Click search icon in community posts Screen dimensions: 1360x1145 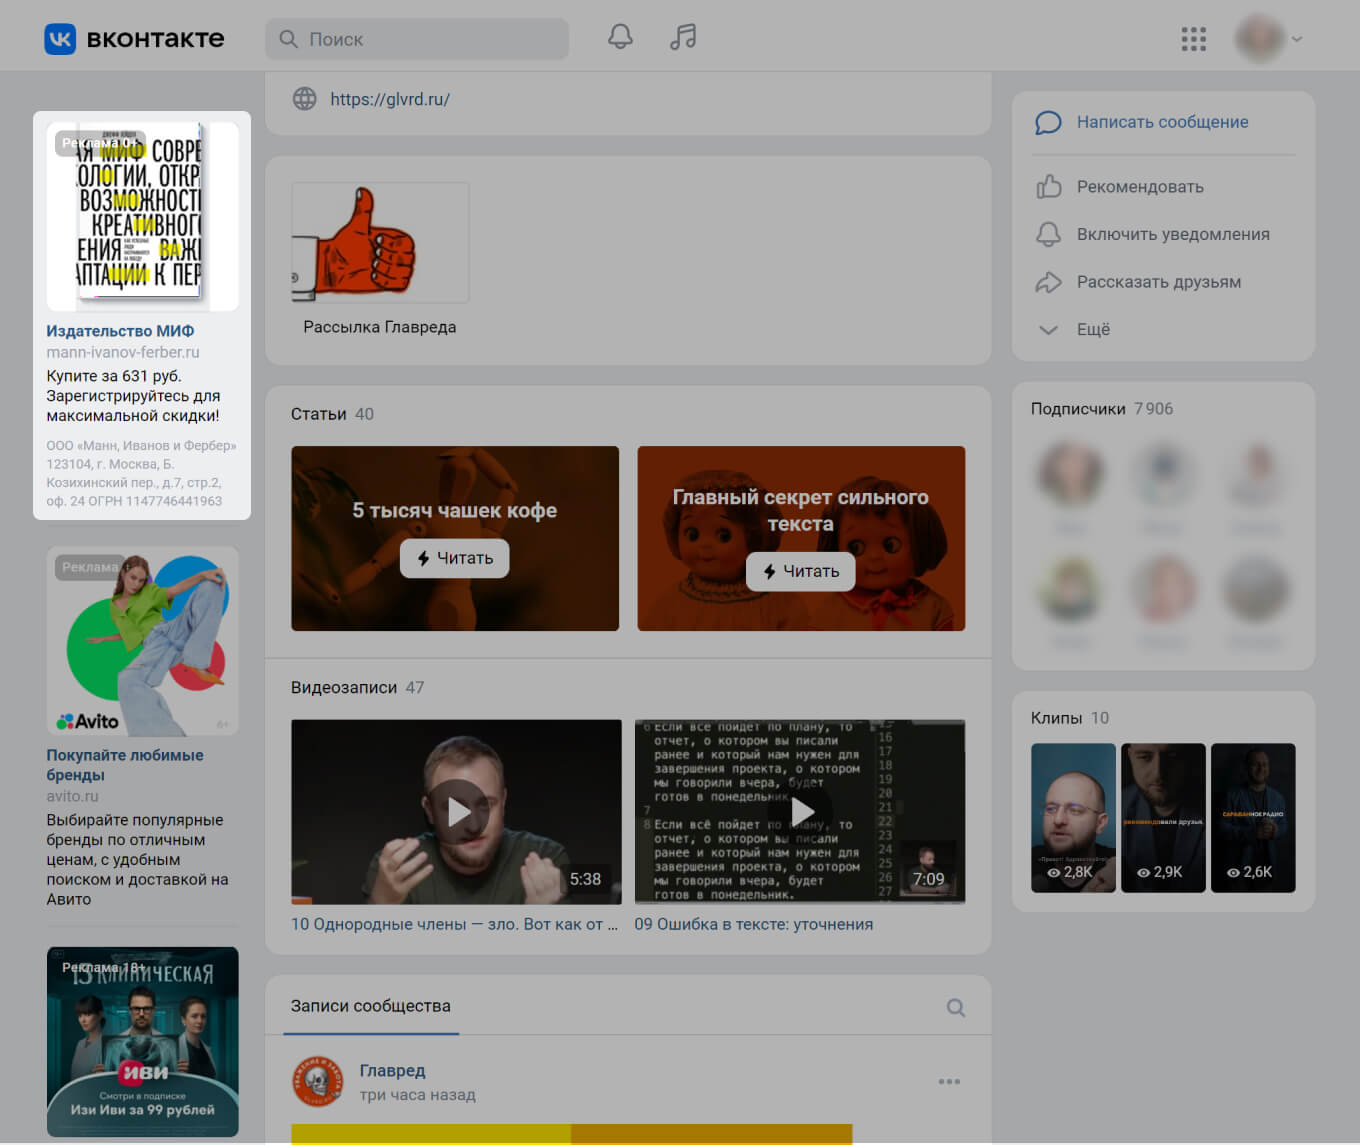[x=955, y=1007]
